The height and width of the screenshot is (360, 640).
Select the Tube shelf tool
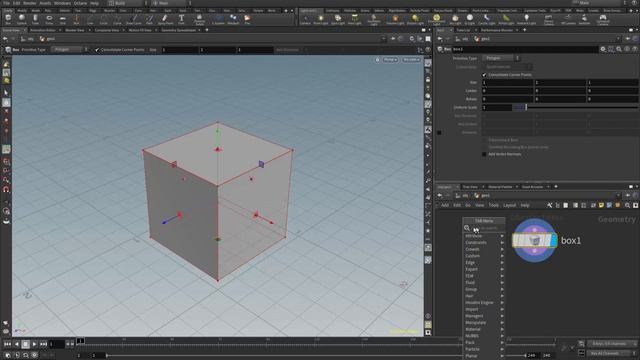[x=36, y=19]
